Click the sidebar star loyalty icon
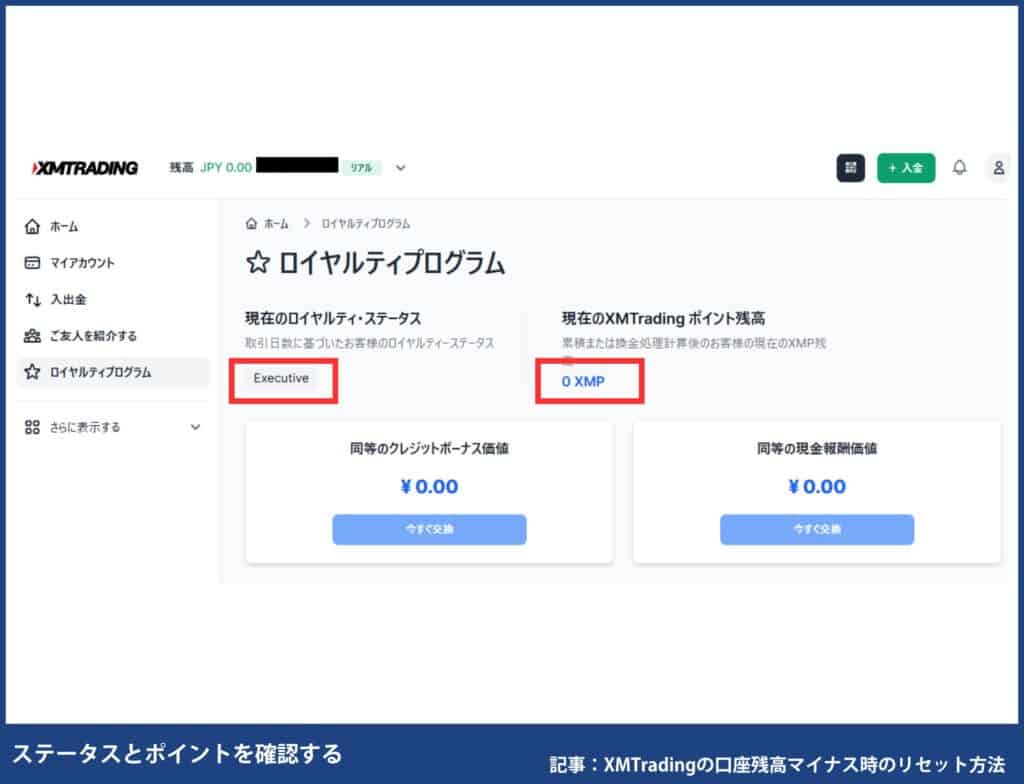Image resolution: width=1024 pixels, height=784 pixels. (x=32, y=372)
